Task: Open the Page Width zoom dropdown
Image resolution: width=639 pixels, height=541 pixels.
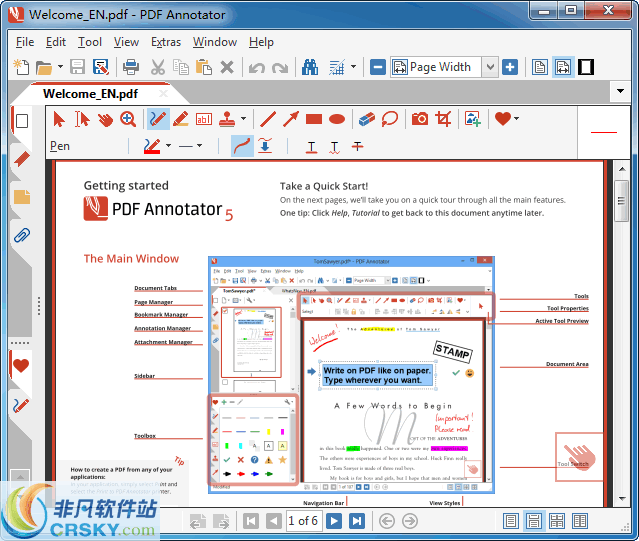Action: 490,67
